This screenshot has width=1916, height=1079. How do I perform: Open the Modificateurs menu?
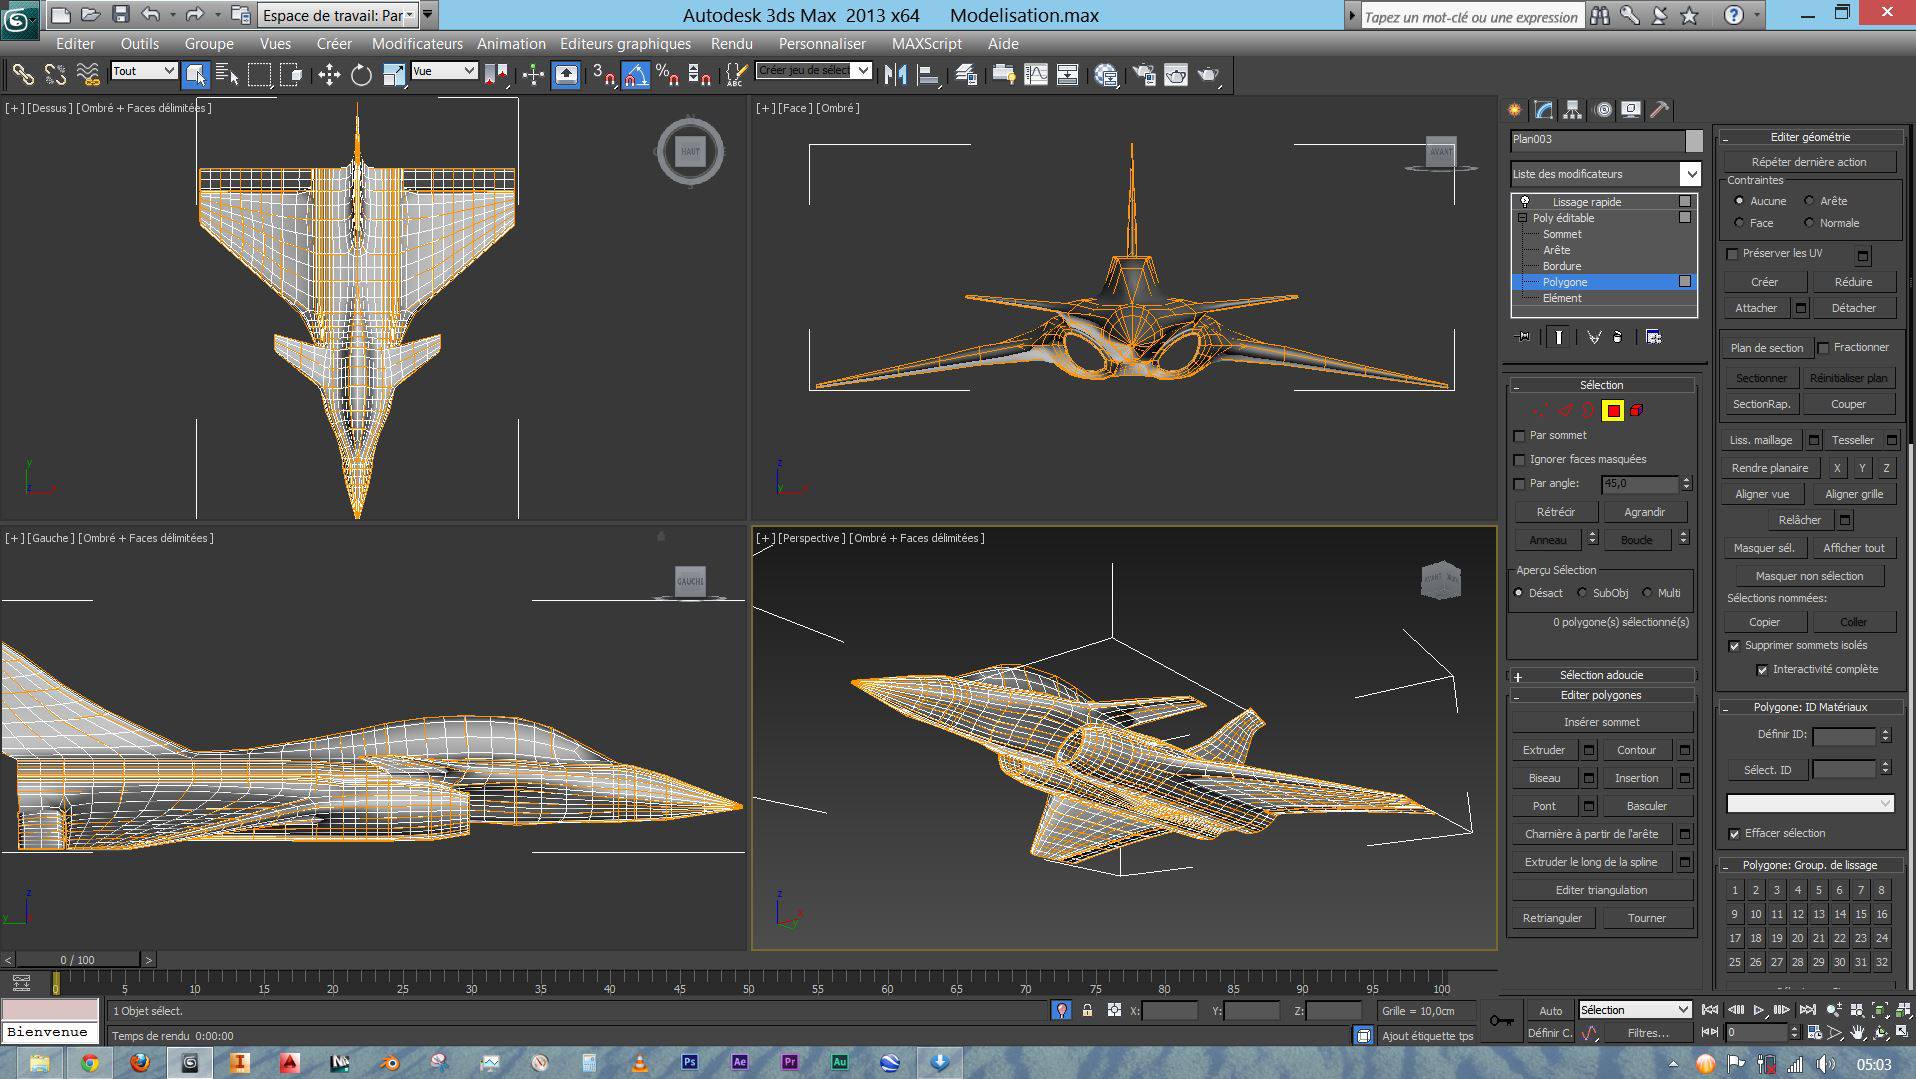point(417,44)
